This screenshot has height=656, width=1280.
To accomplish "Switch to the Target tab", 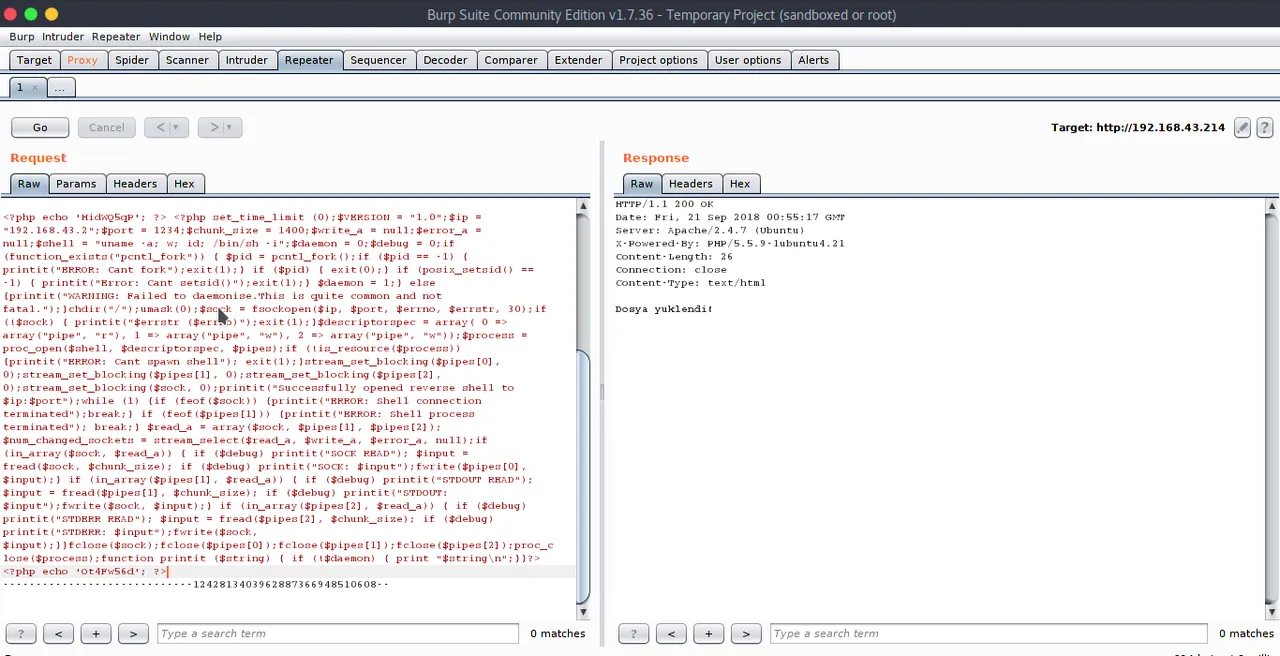I will (34, 60).
